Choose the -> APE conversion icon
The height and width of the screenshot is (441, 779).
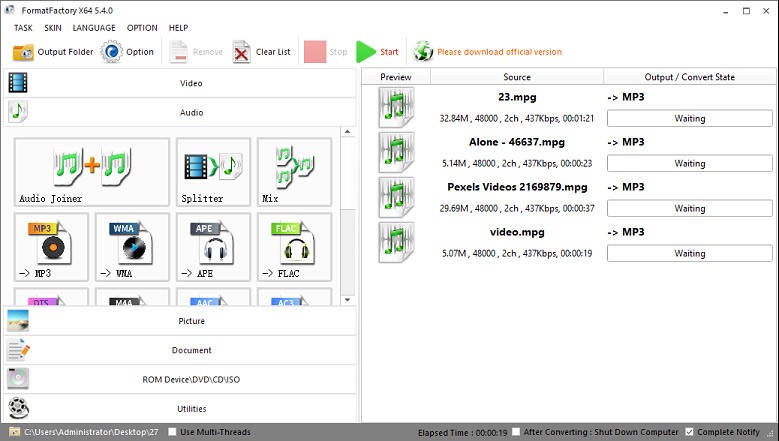[x=213, y=247]
